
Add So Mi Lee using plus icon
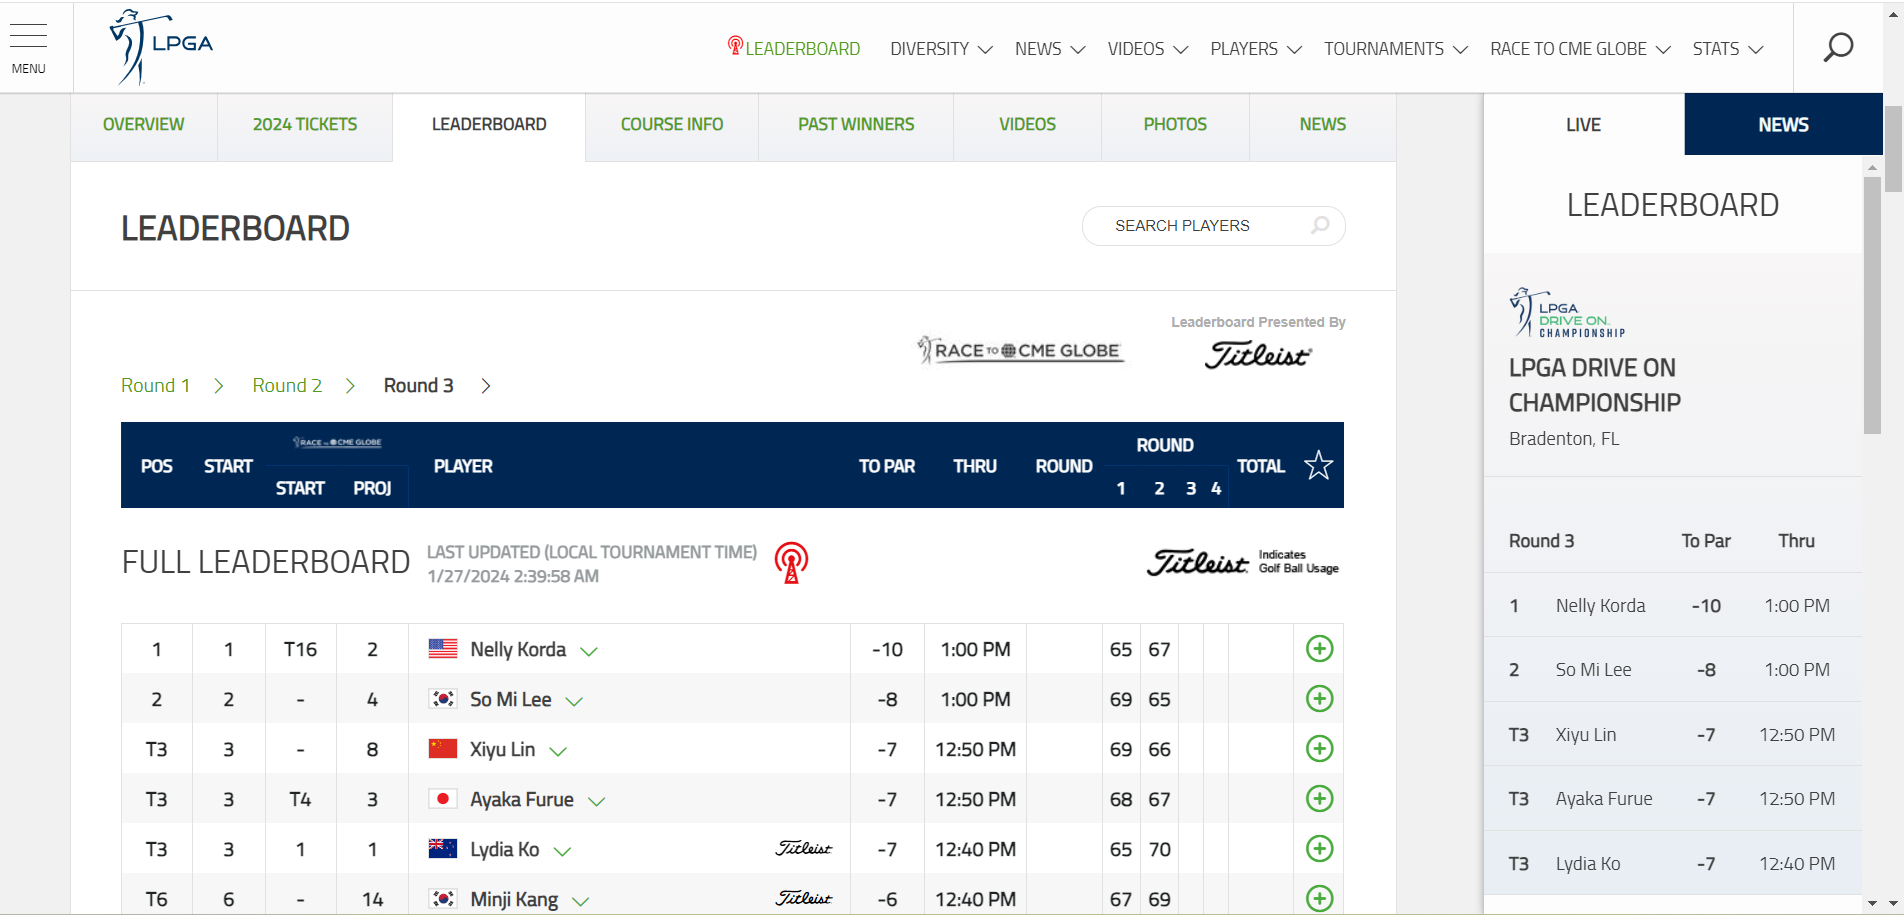click(x=1319, y=699)
